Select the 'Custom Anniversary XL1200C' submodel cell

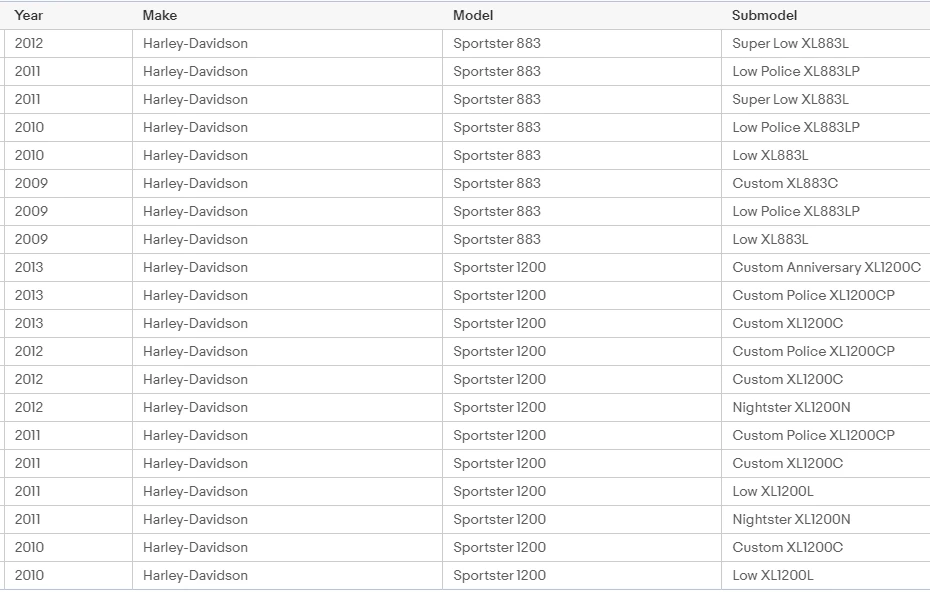(x=826, y=268)
